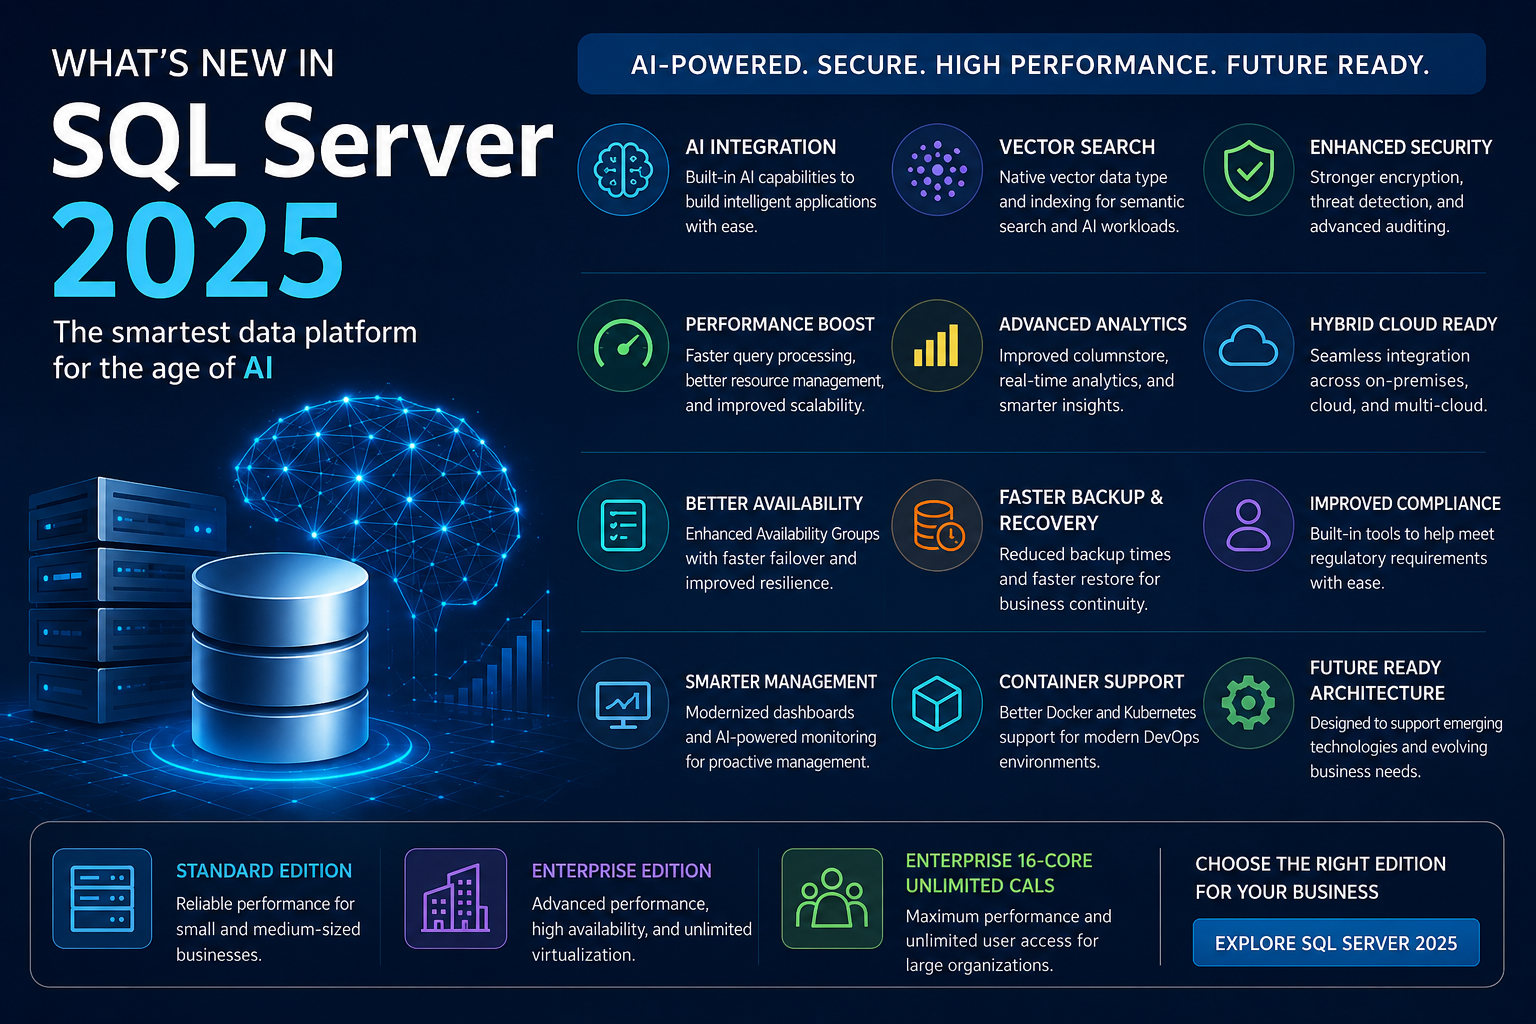Click the Performance Boost gauge icon

623,346
